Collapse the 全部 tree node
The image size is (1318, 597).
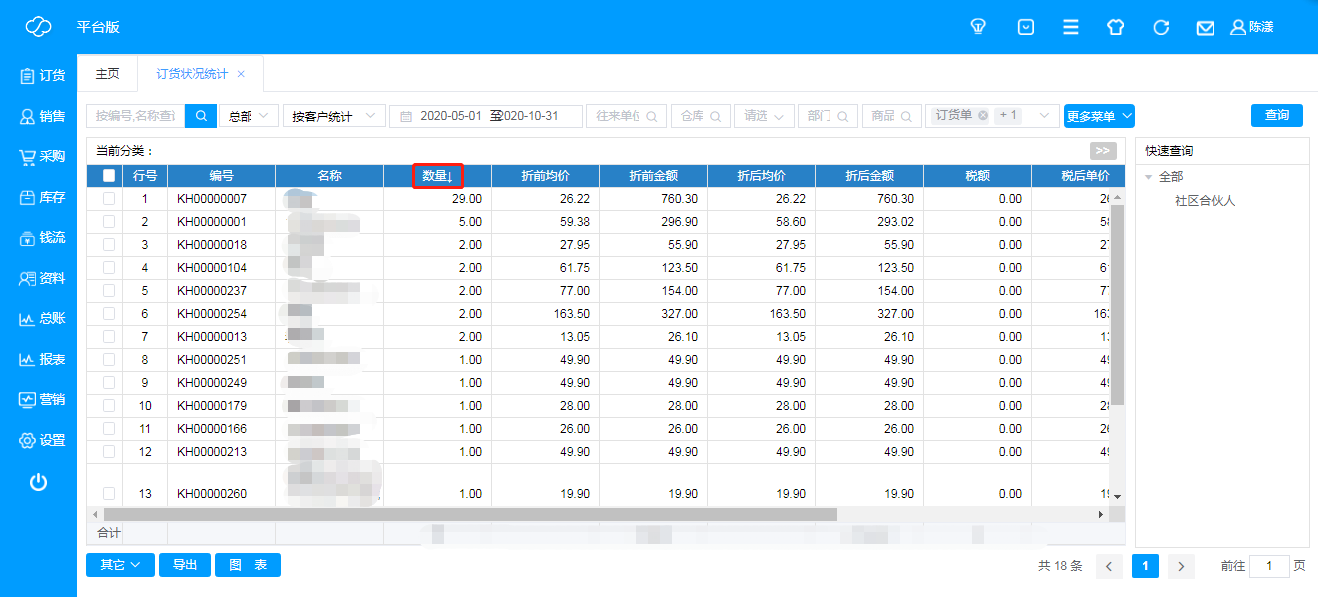tap(1149, 177)
